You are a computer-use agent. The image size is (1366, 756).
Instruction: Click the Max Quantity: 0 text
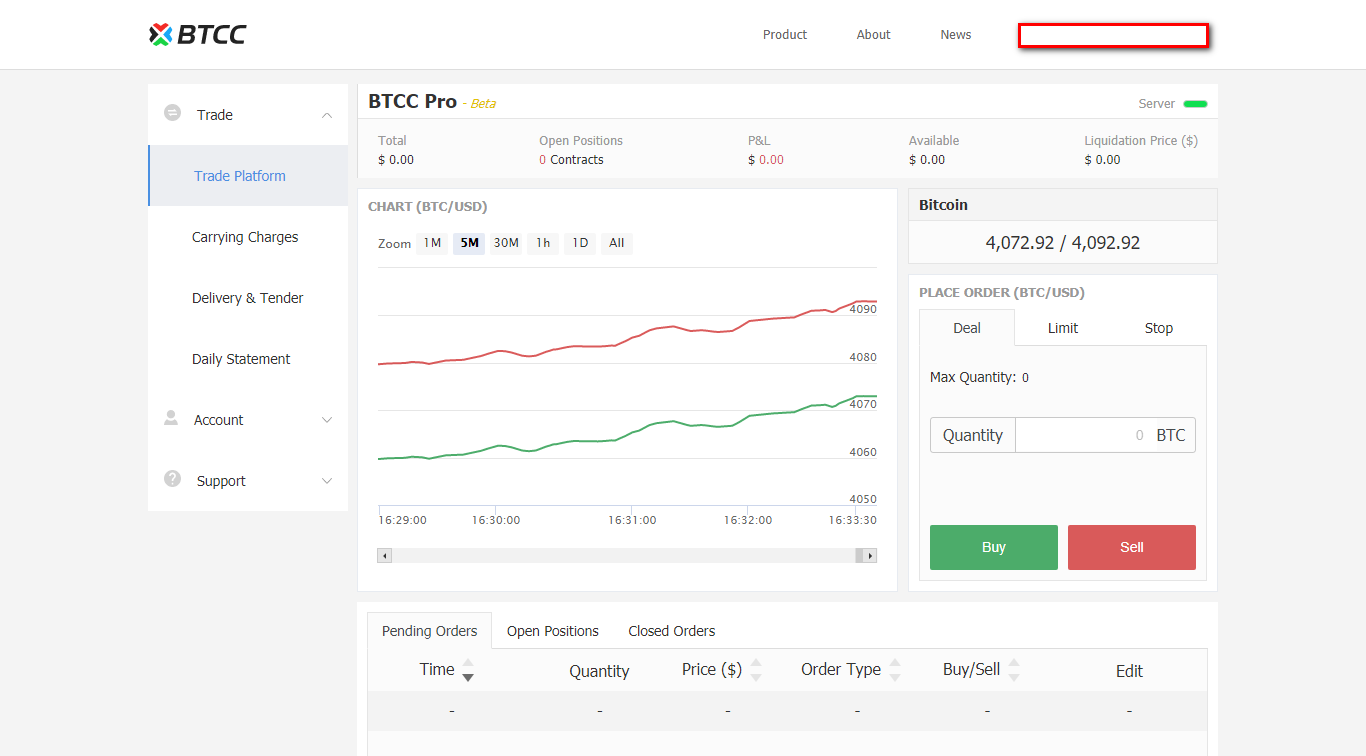pyautogui.click(x=980, y=377)
